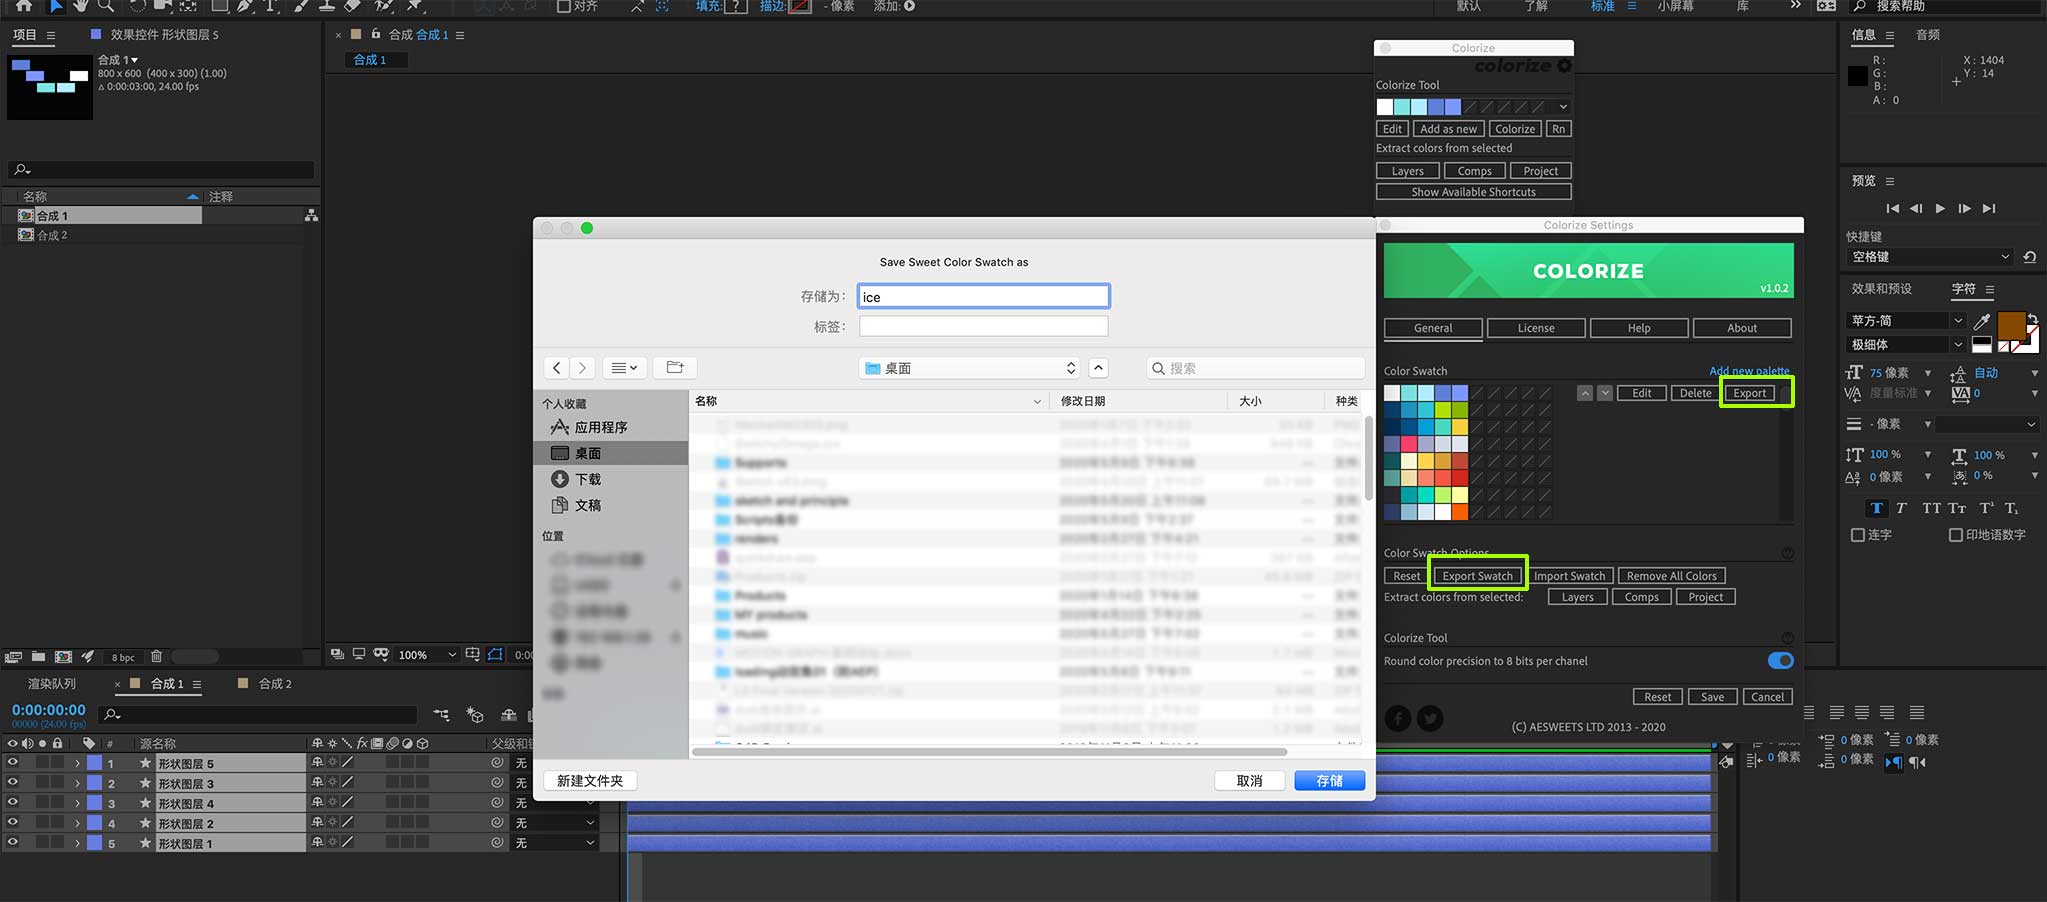Click the Twitter icon in Colorize Settings
The image size is (2047, 902).
1430,718
